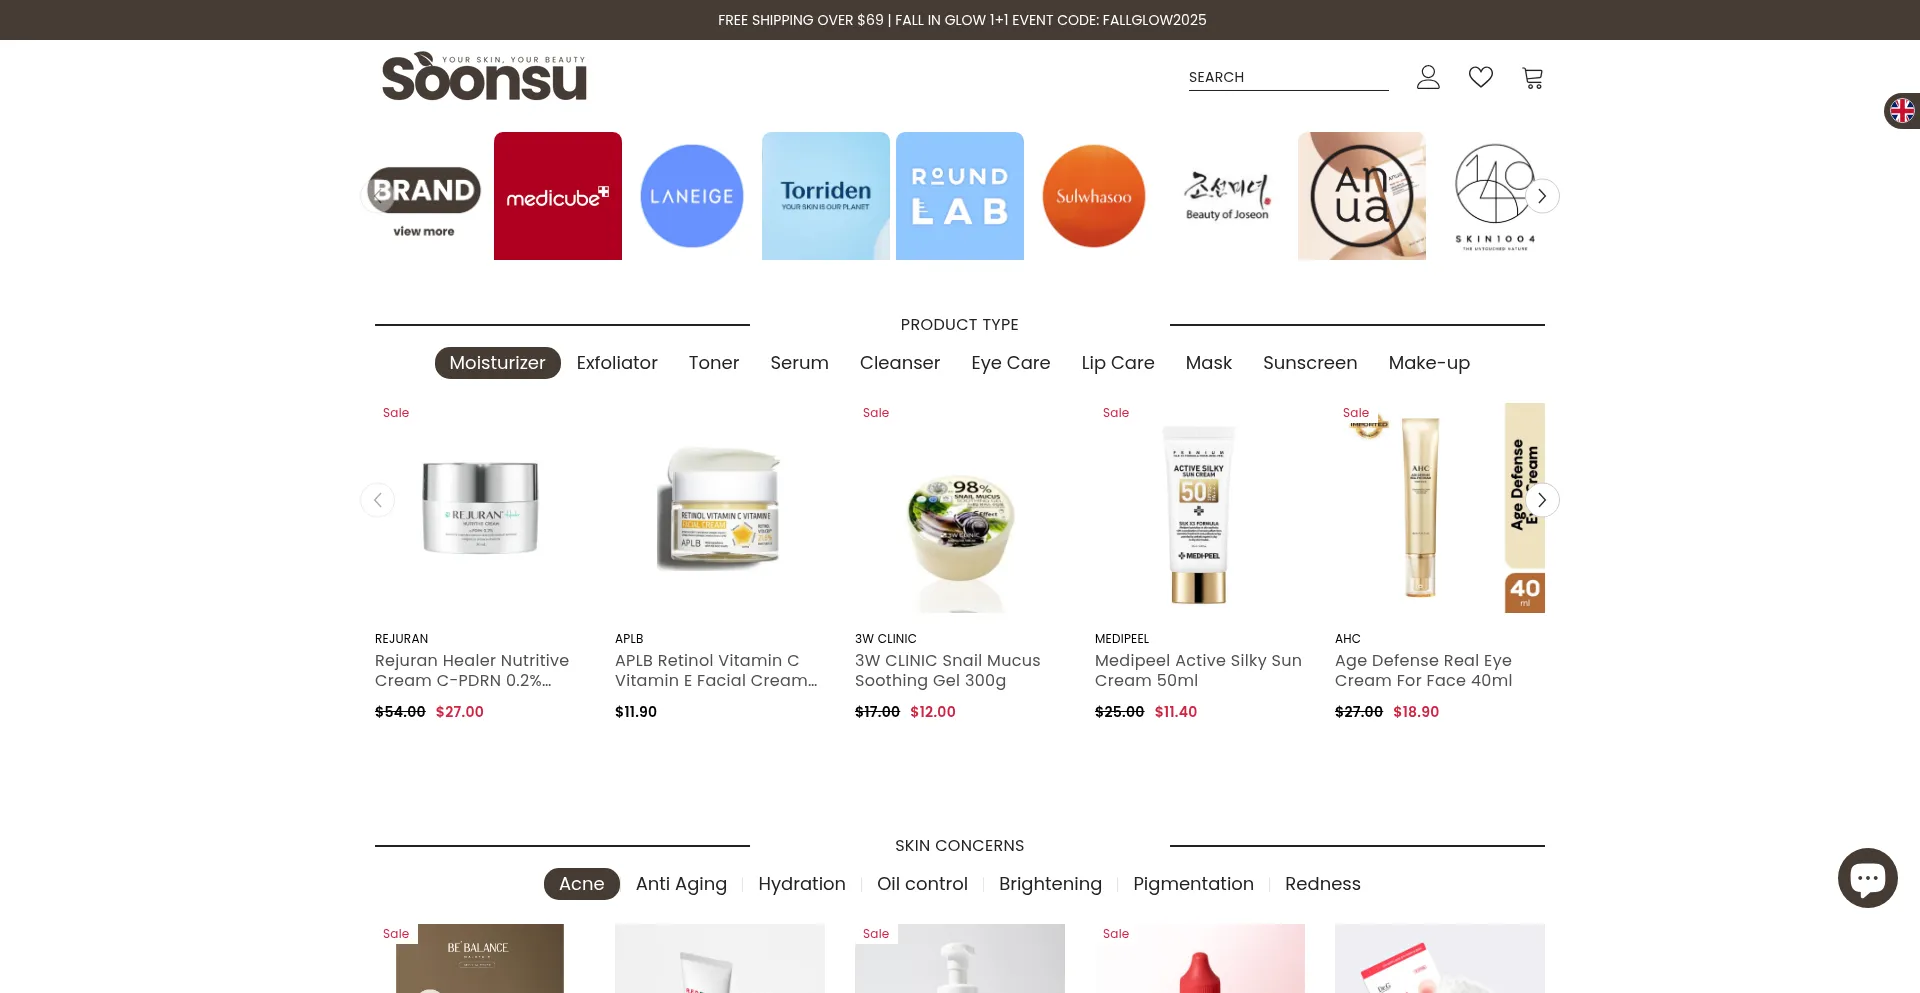The width and height of the screenshot is (1920, 993).
Task: Show previous products with left arrow
Action: (377, 500)
